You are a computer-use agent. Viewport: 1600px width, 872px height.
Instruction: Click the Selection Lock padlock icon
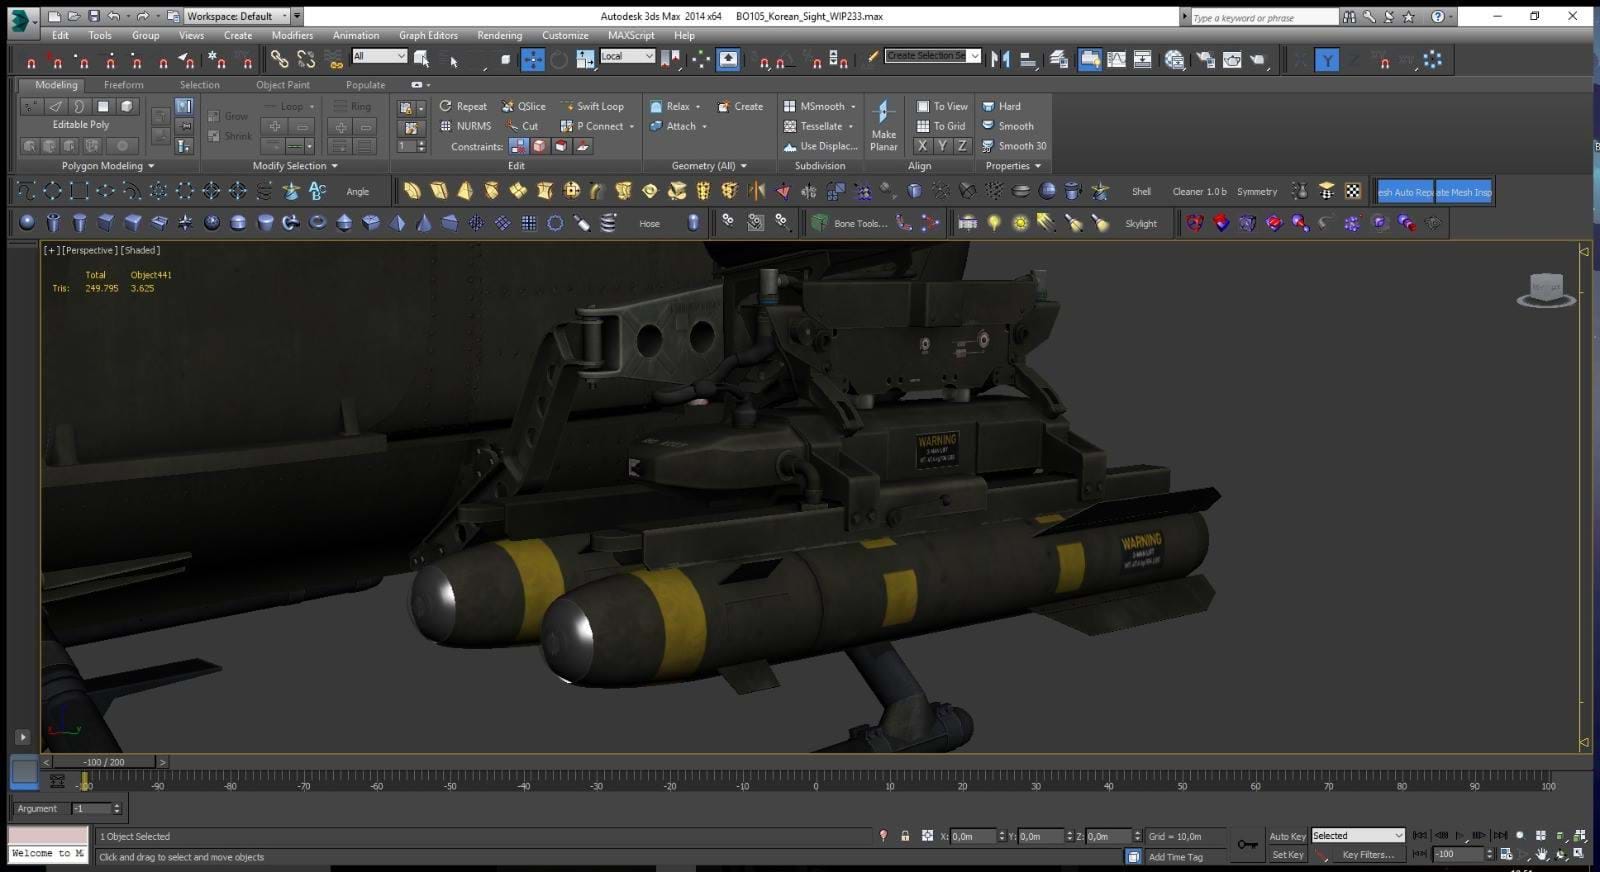coord(905,836)
